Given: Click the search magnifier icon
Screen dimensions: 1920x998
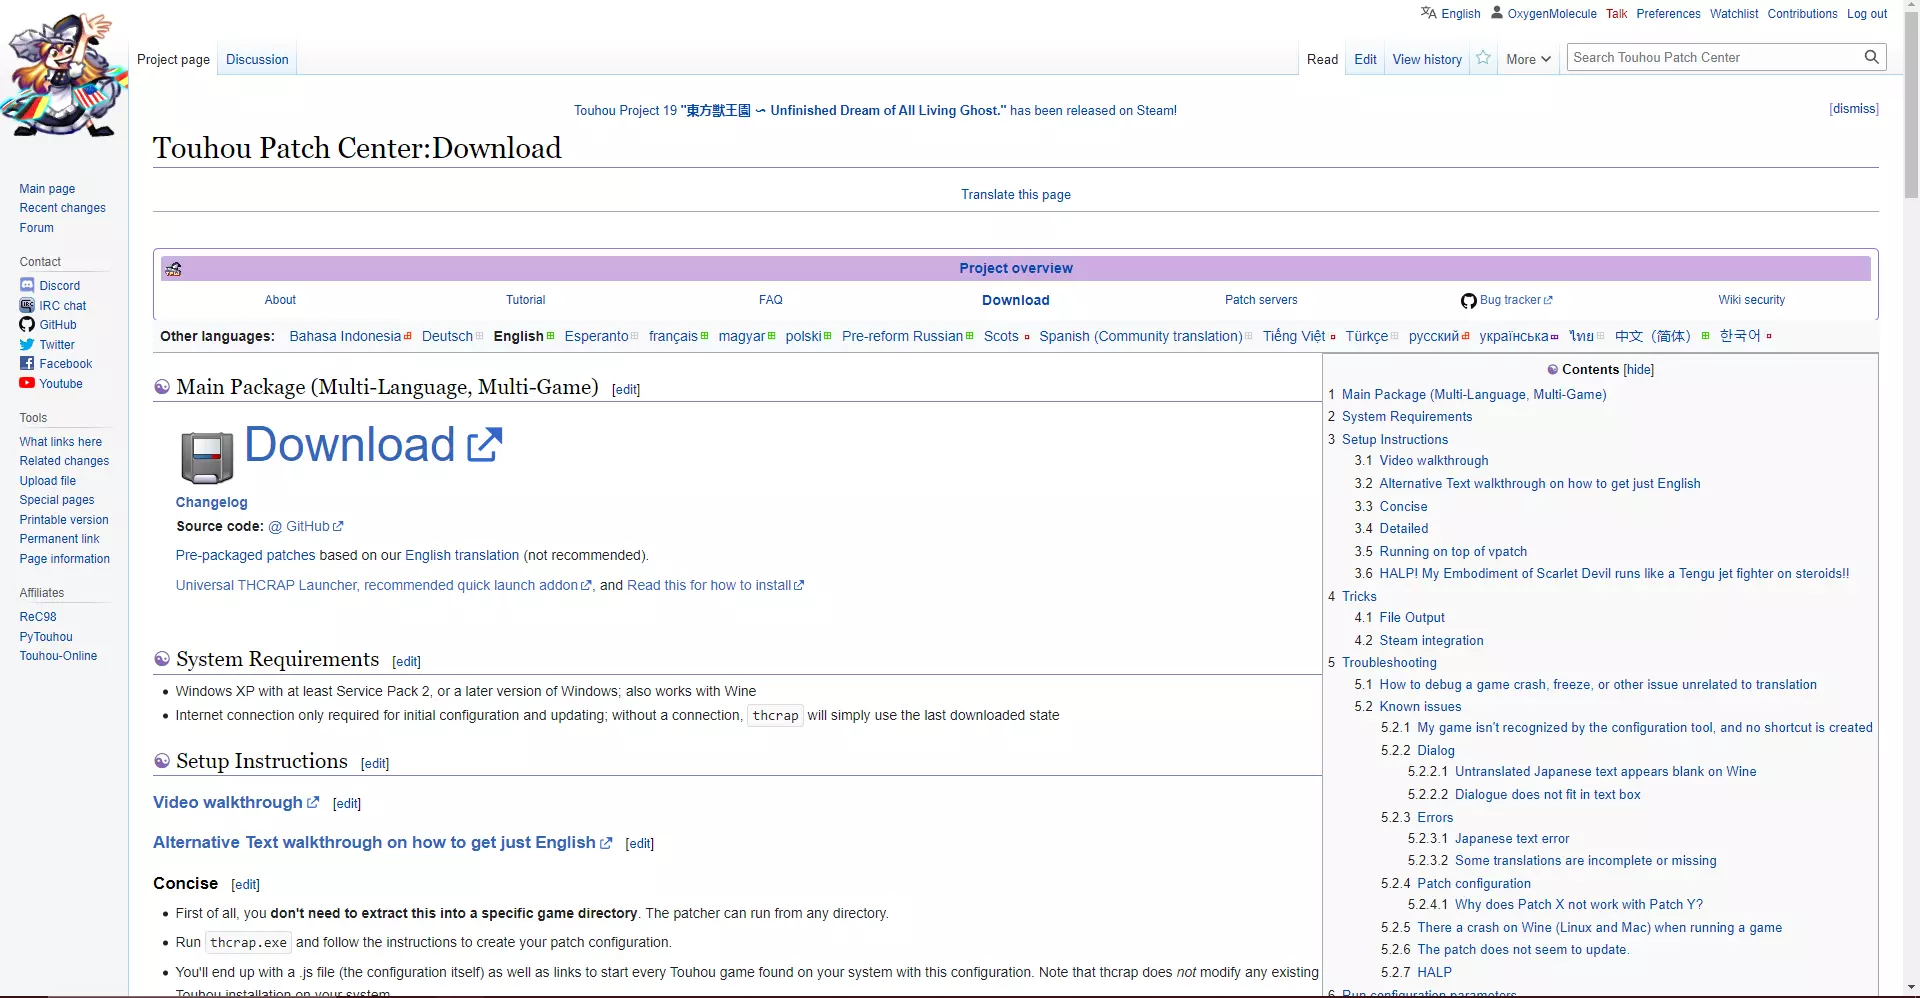Looking at the screenshot, I should tap(1871, 57).
